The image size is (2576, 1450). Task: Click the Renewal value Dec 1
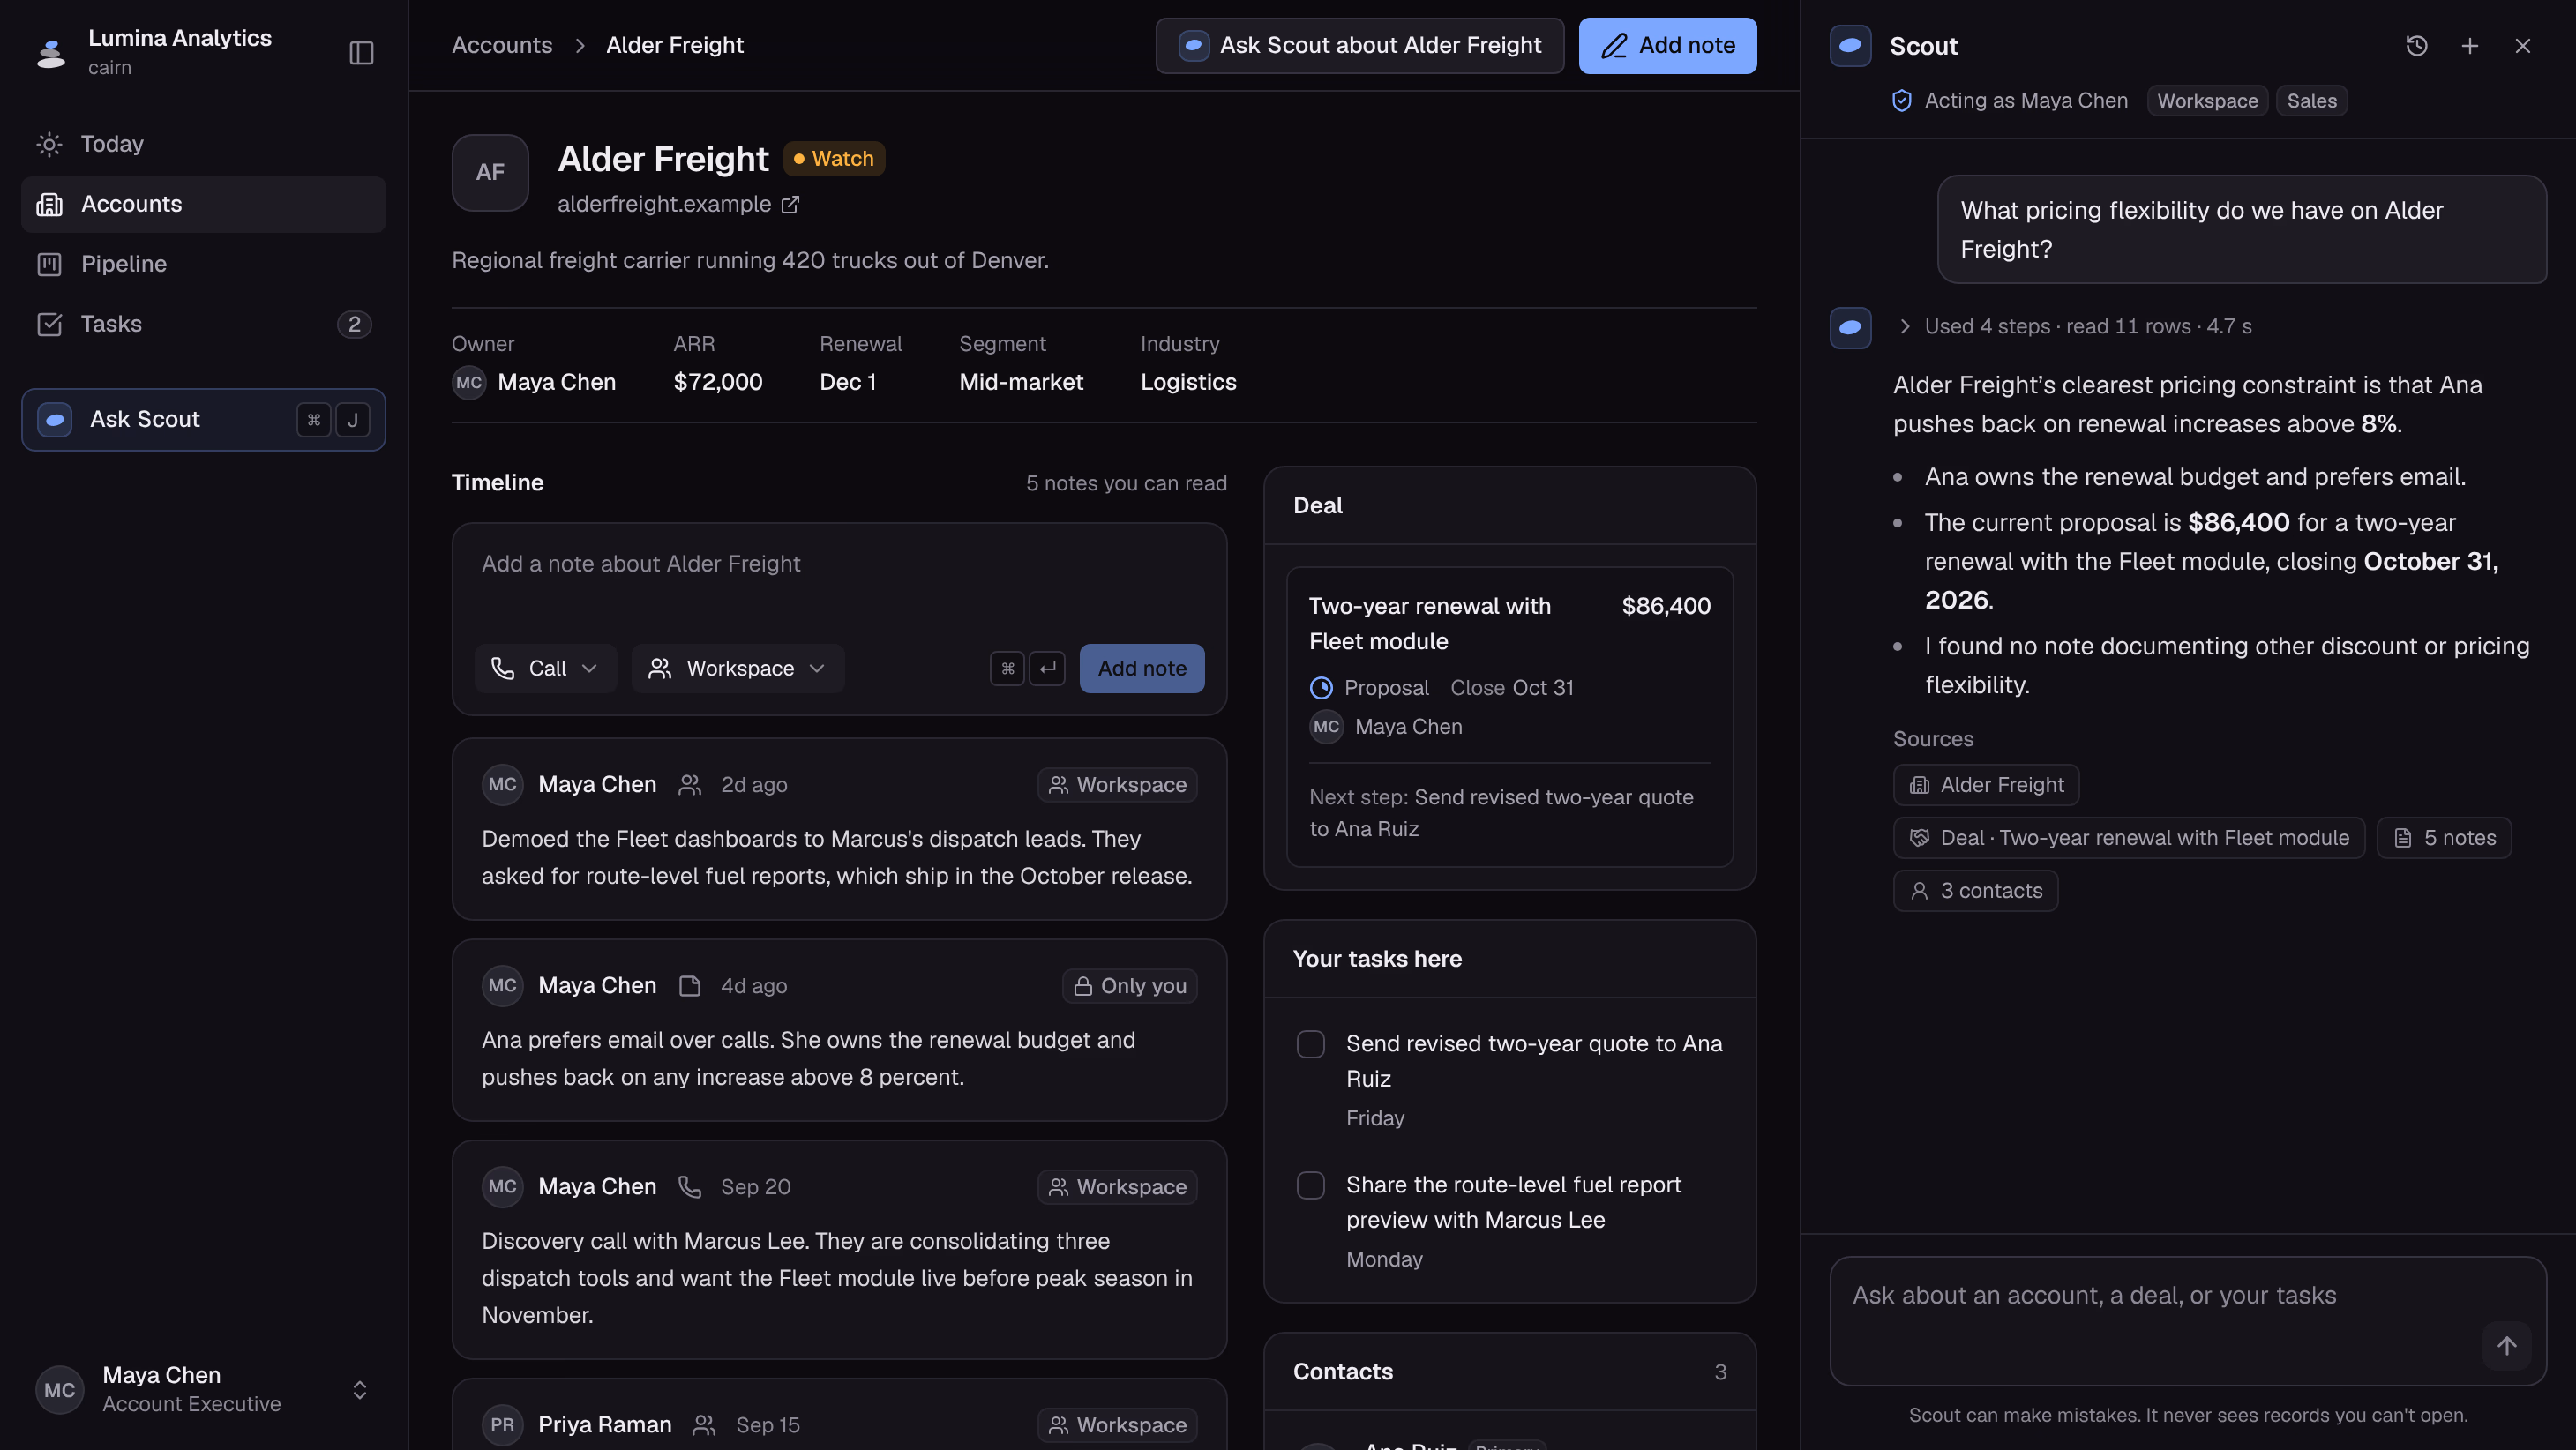click(848, 383)
